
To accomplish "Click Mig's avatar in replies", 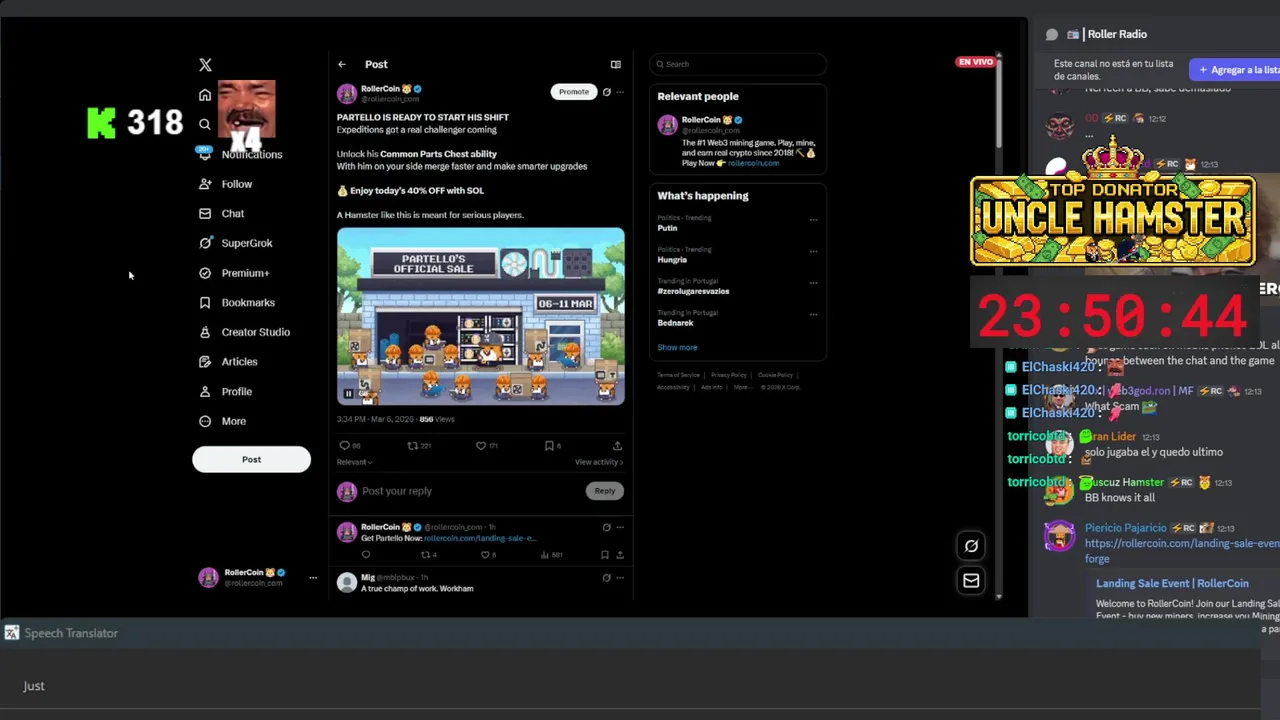I will coord(347,583).
